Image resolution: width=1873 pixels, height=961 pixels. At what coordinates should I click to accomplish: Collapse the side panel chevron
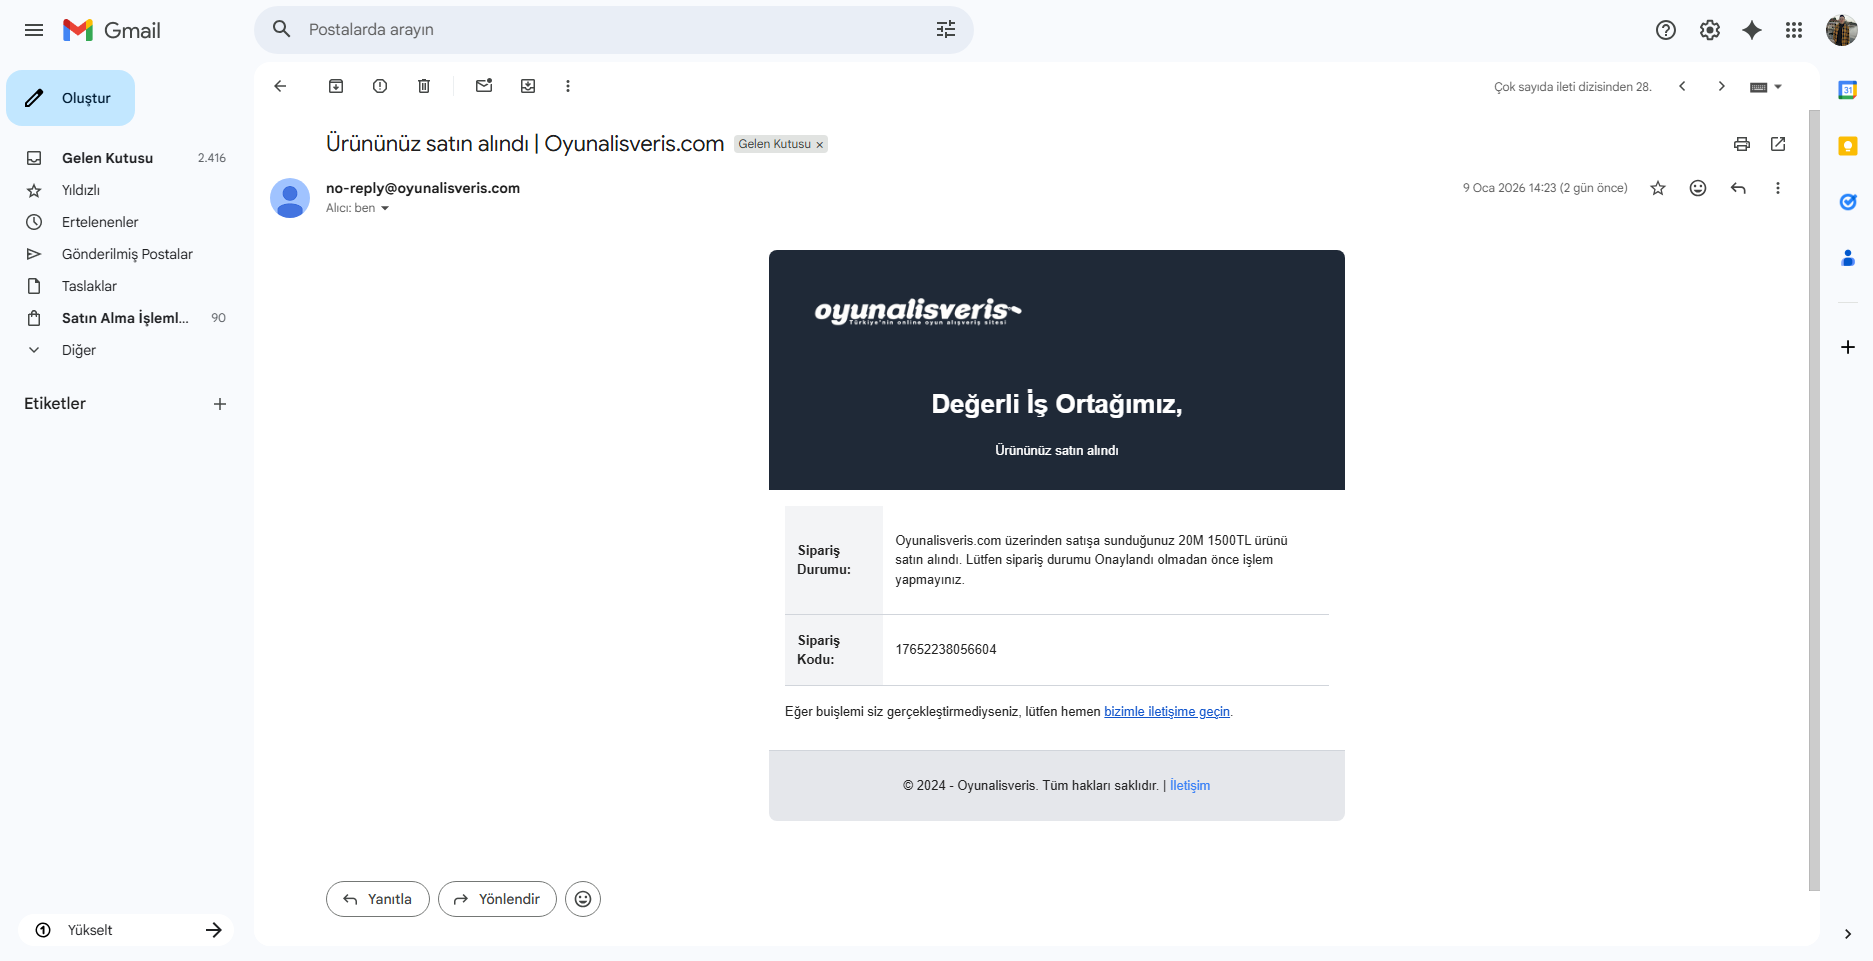[x=1848, y=934]
